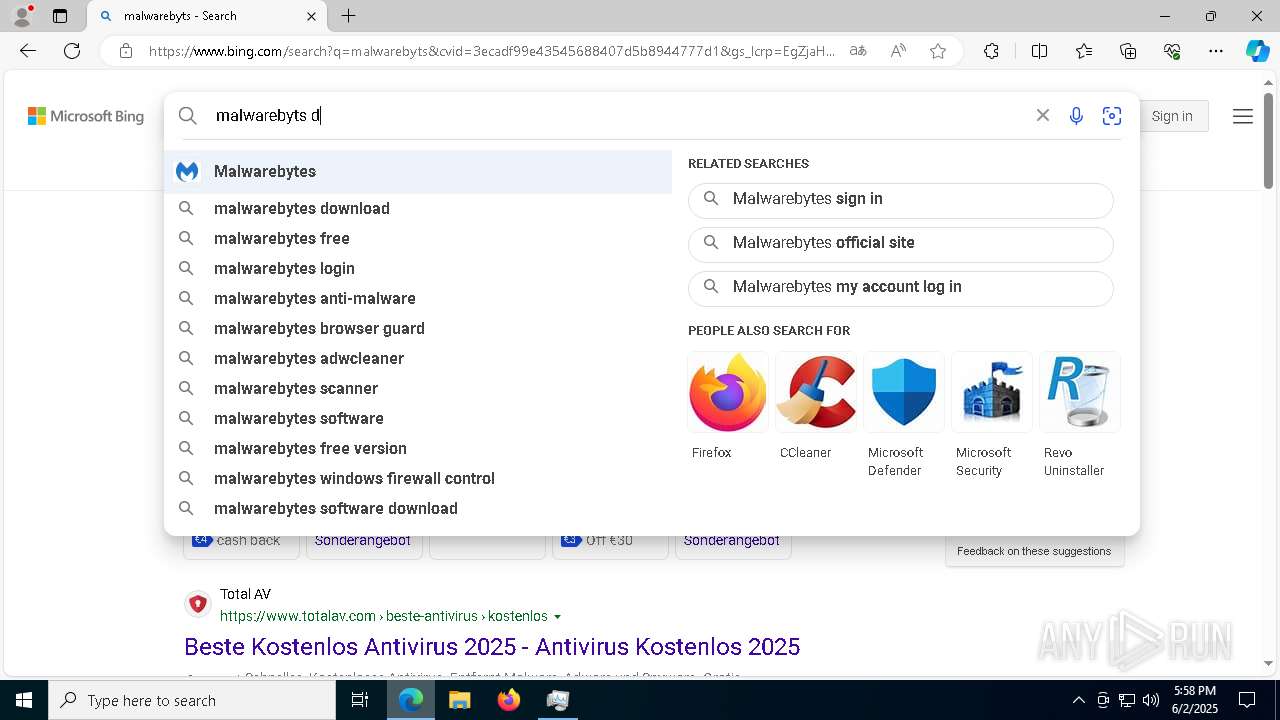
Task: Open the Windows Start menu
Action: click(x=24, y=700)
